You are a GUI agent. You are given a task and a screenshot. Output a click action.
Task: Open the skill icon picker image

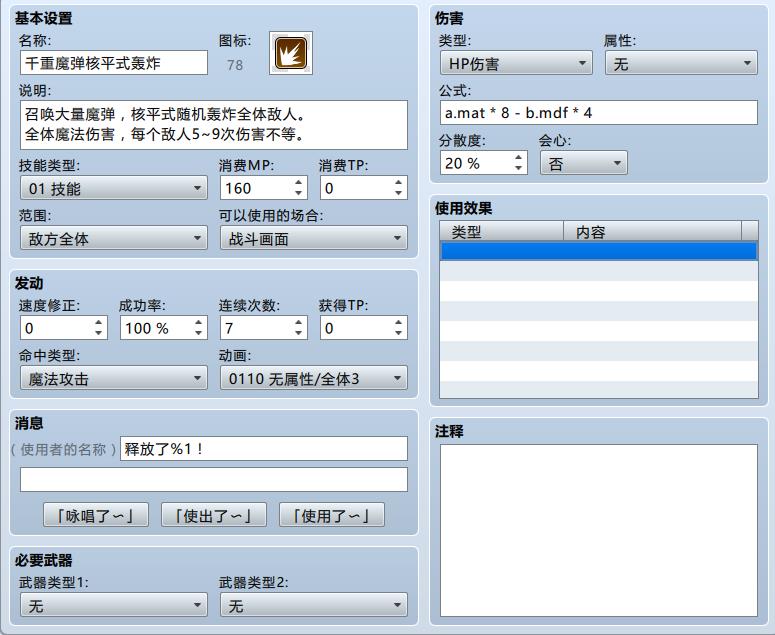[x=291, y=53]
